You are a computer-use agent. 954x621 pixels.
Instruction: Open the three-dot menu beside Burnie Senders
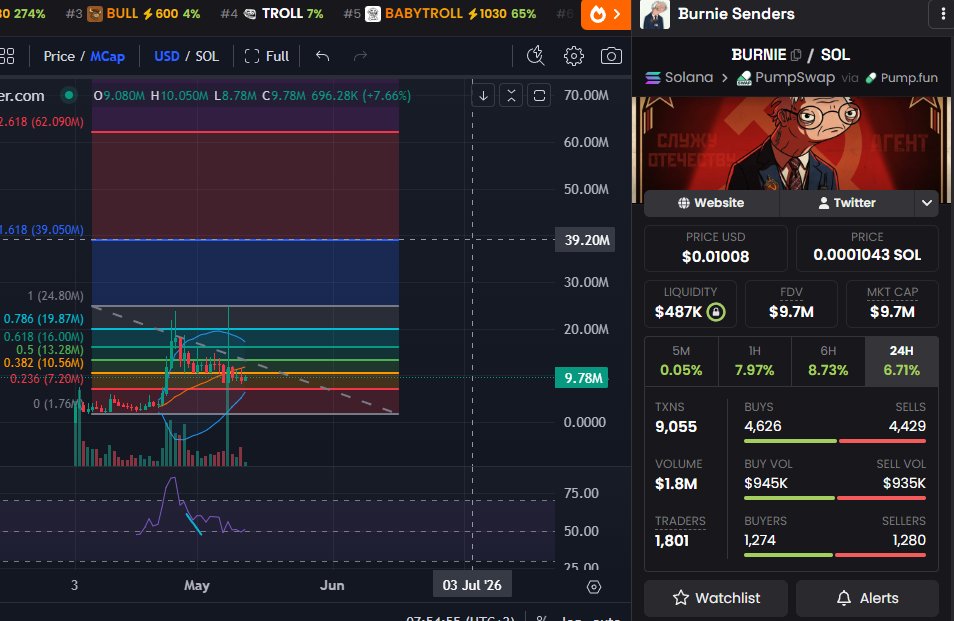tap(942, 14)
